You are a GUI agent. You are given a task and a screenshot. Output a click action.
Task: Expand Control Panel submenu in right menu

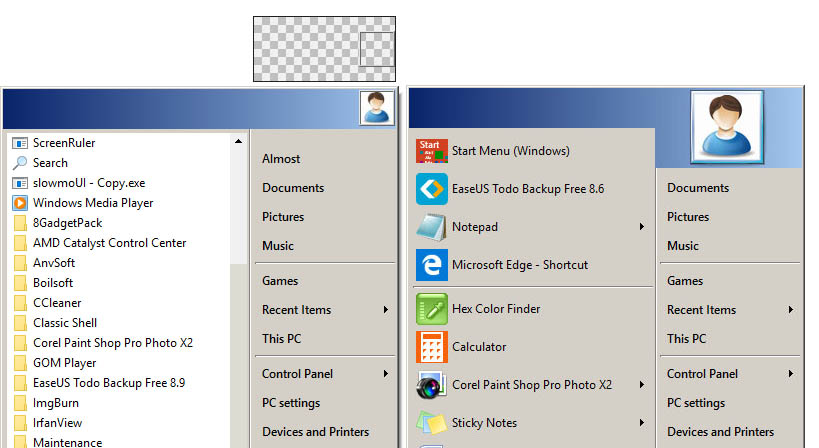(791, 374)
